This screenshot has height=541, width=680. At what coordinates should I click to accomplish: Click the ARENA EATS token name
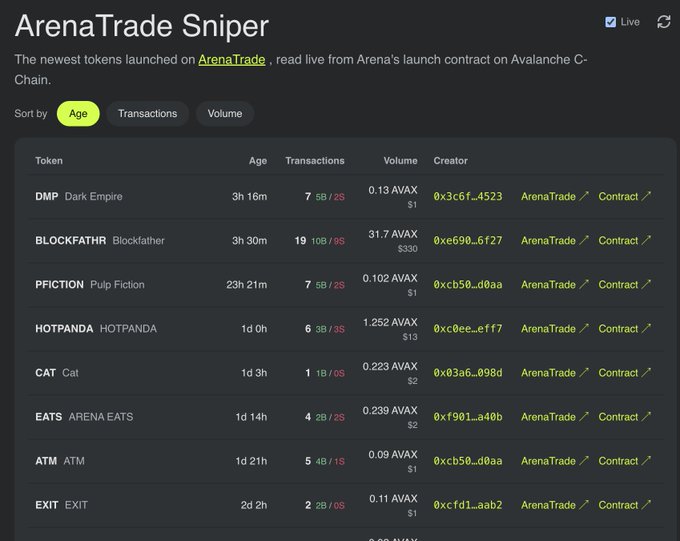pos(101,417)
